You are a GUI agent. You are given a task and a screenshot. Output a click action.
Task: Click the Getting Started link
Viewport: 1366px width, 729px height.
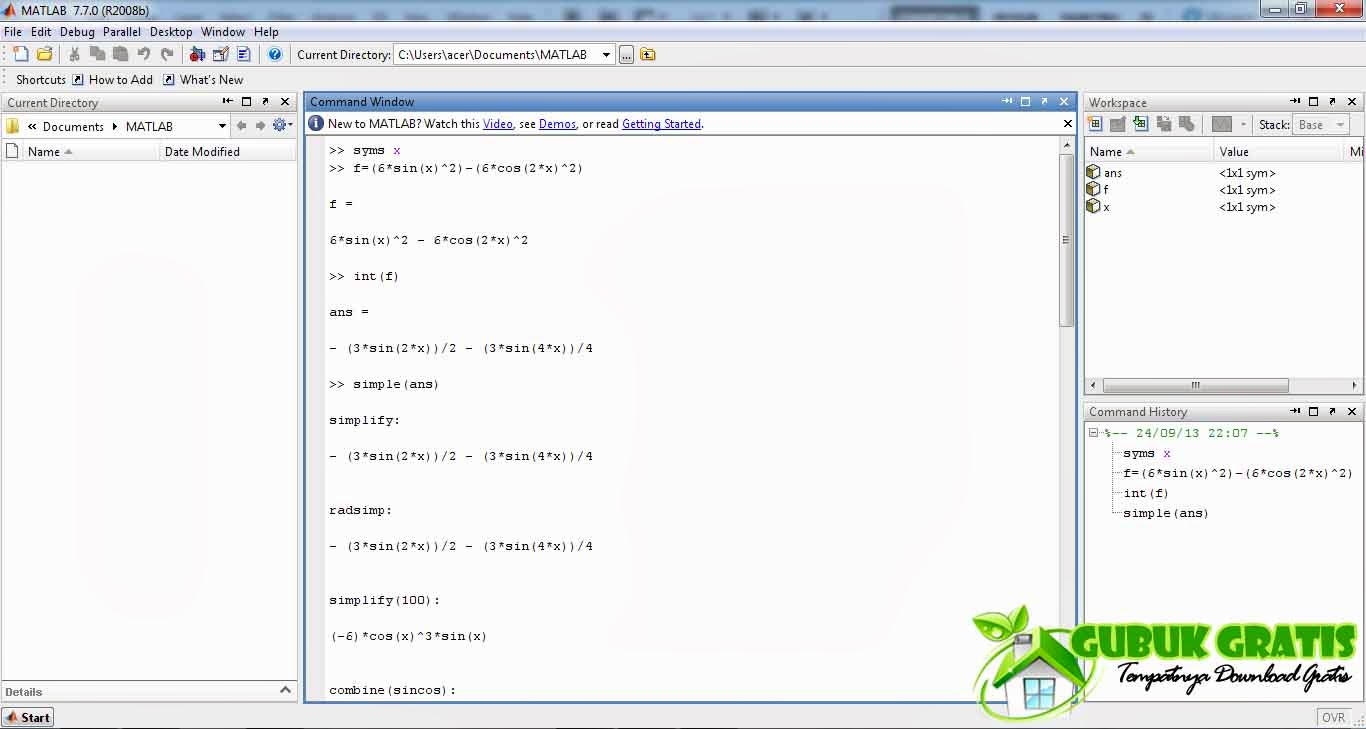tap(660, 124)
